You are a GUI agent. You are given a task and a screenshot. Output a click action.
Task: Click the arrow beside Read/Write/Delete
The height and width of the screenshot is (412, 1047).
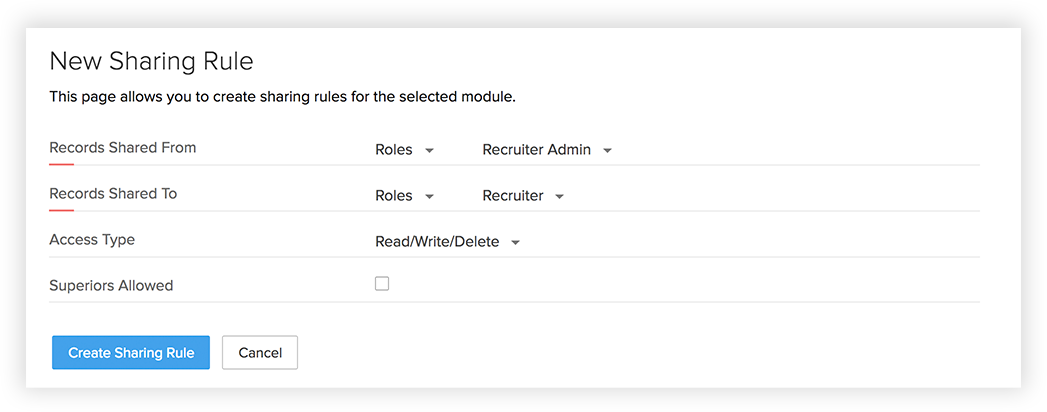pos(515,243)
